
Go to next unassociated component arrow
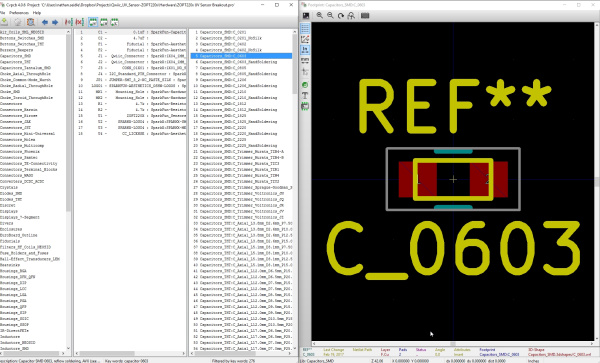click(x=55, y=22)
